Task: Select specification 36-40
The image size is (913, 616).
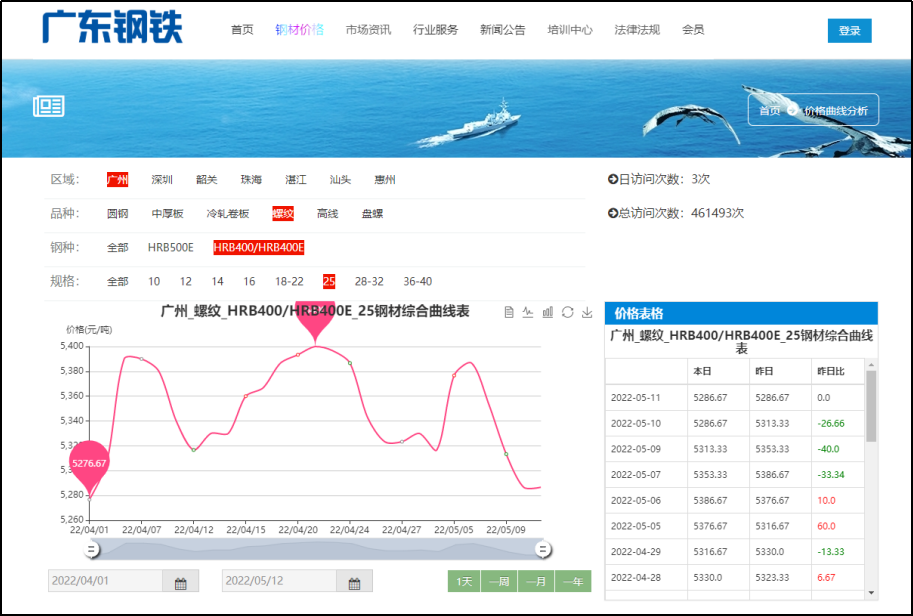Action: pos(417,282)
